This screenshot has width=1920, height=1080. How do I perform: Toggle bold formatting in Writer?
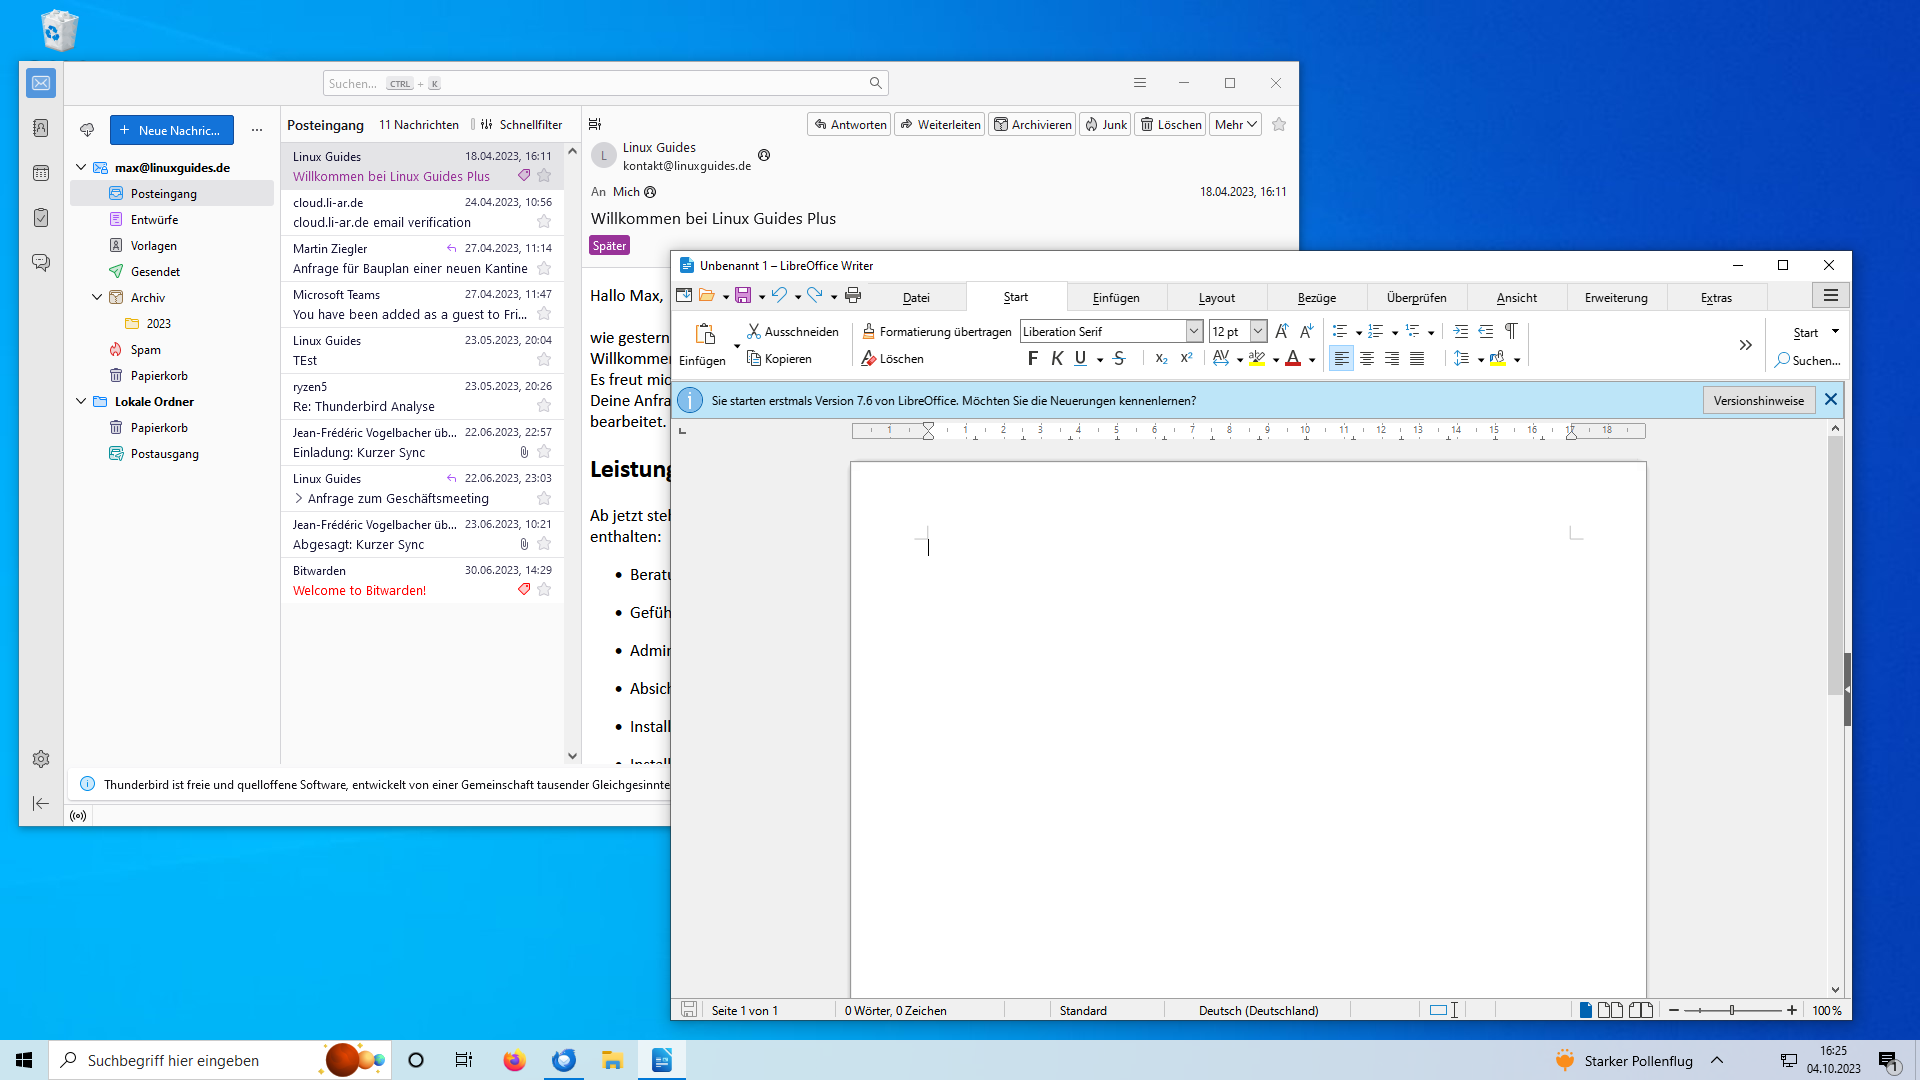point(1033,358)
